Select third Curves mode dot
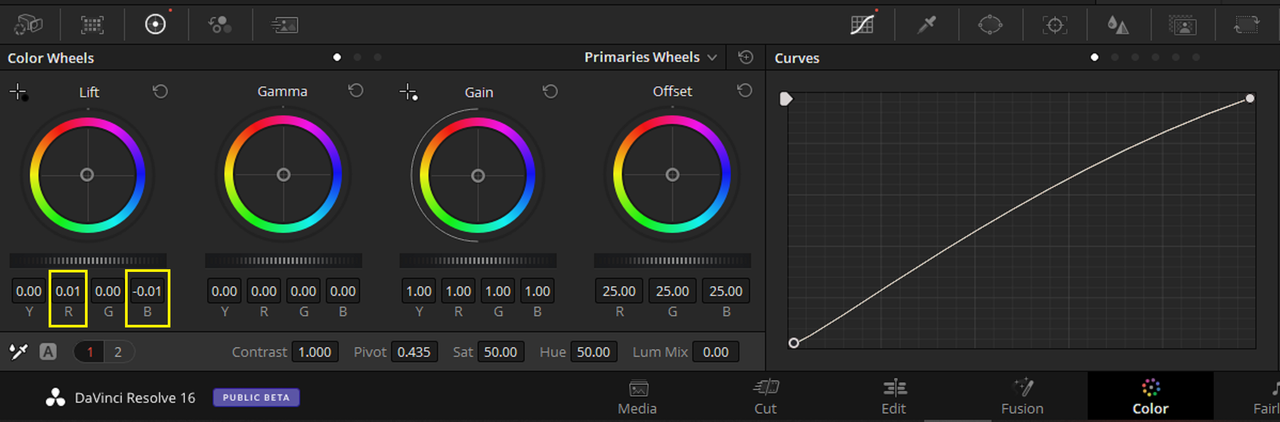The image size is (1280, 422). click(x=1135, y=57)
